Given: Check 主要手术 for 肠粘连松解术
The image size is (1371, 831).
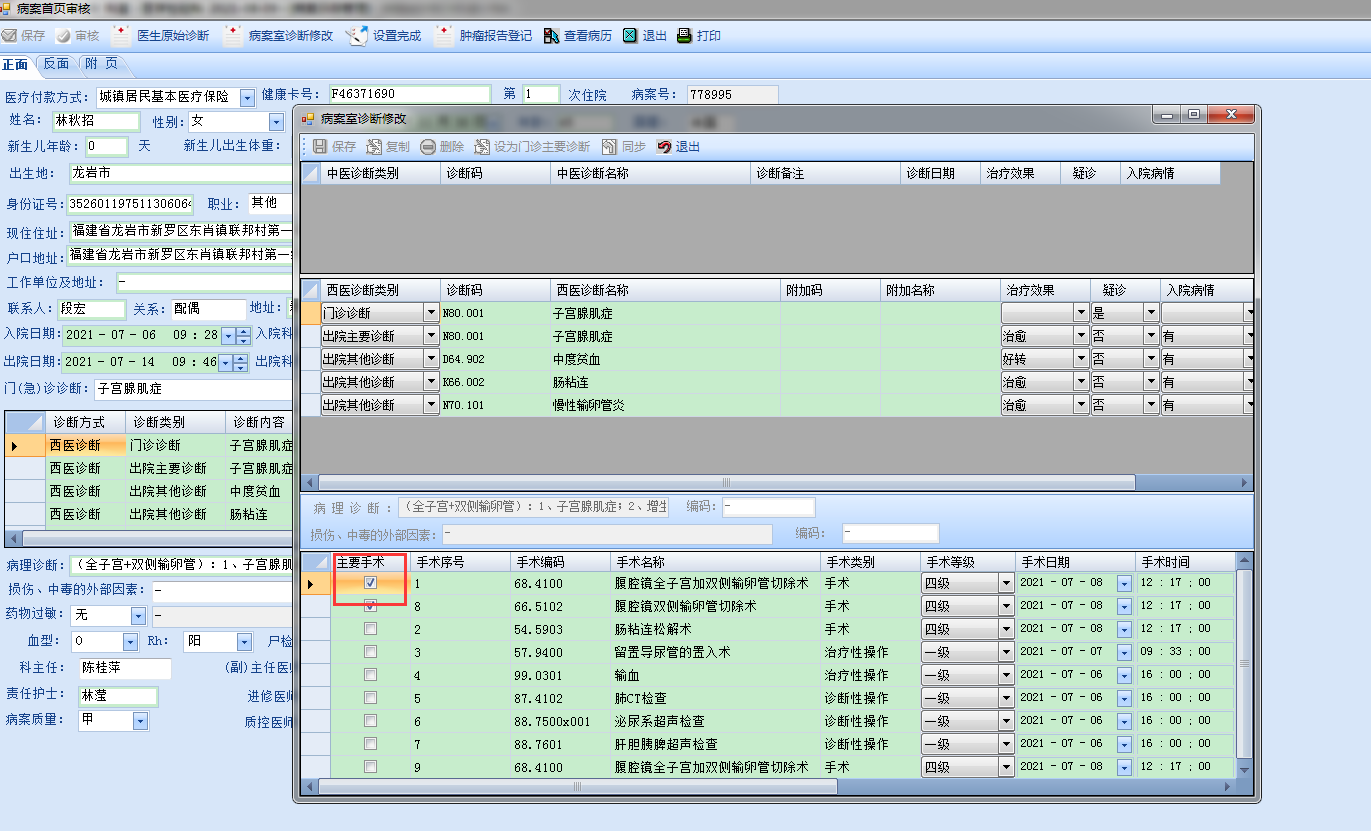Looking at the screenshot, I should (x=371, y=629).
